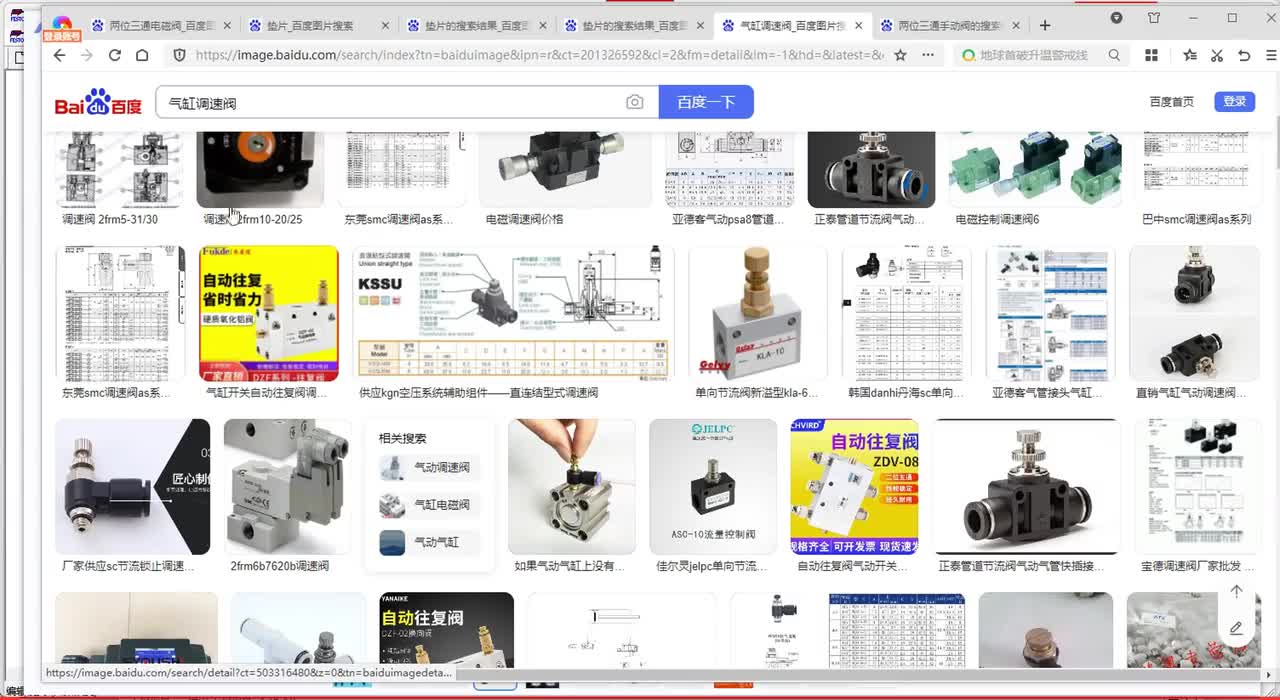Click caption 调速阀 2frm5-31/30
Image resolution: width=1280 pixels, height=700 pixels.
110,219
